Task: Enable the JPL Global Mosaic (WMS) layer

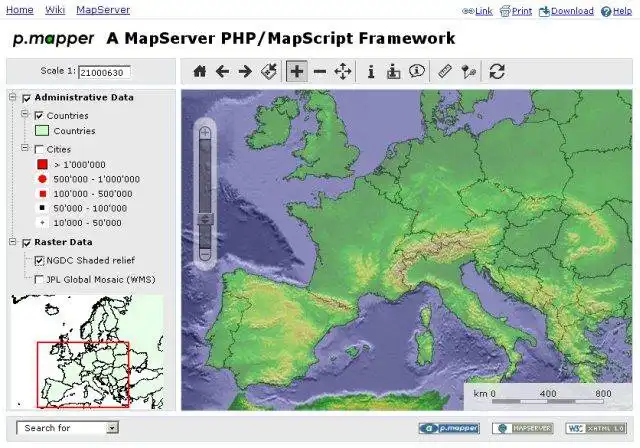Action: [x=39, y=279]
